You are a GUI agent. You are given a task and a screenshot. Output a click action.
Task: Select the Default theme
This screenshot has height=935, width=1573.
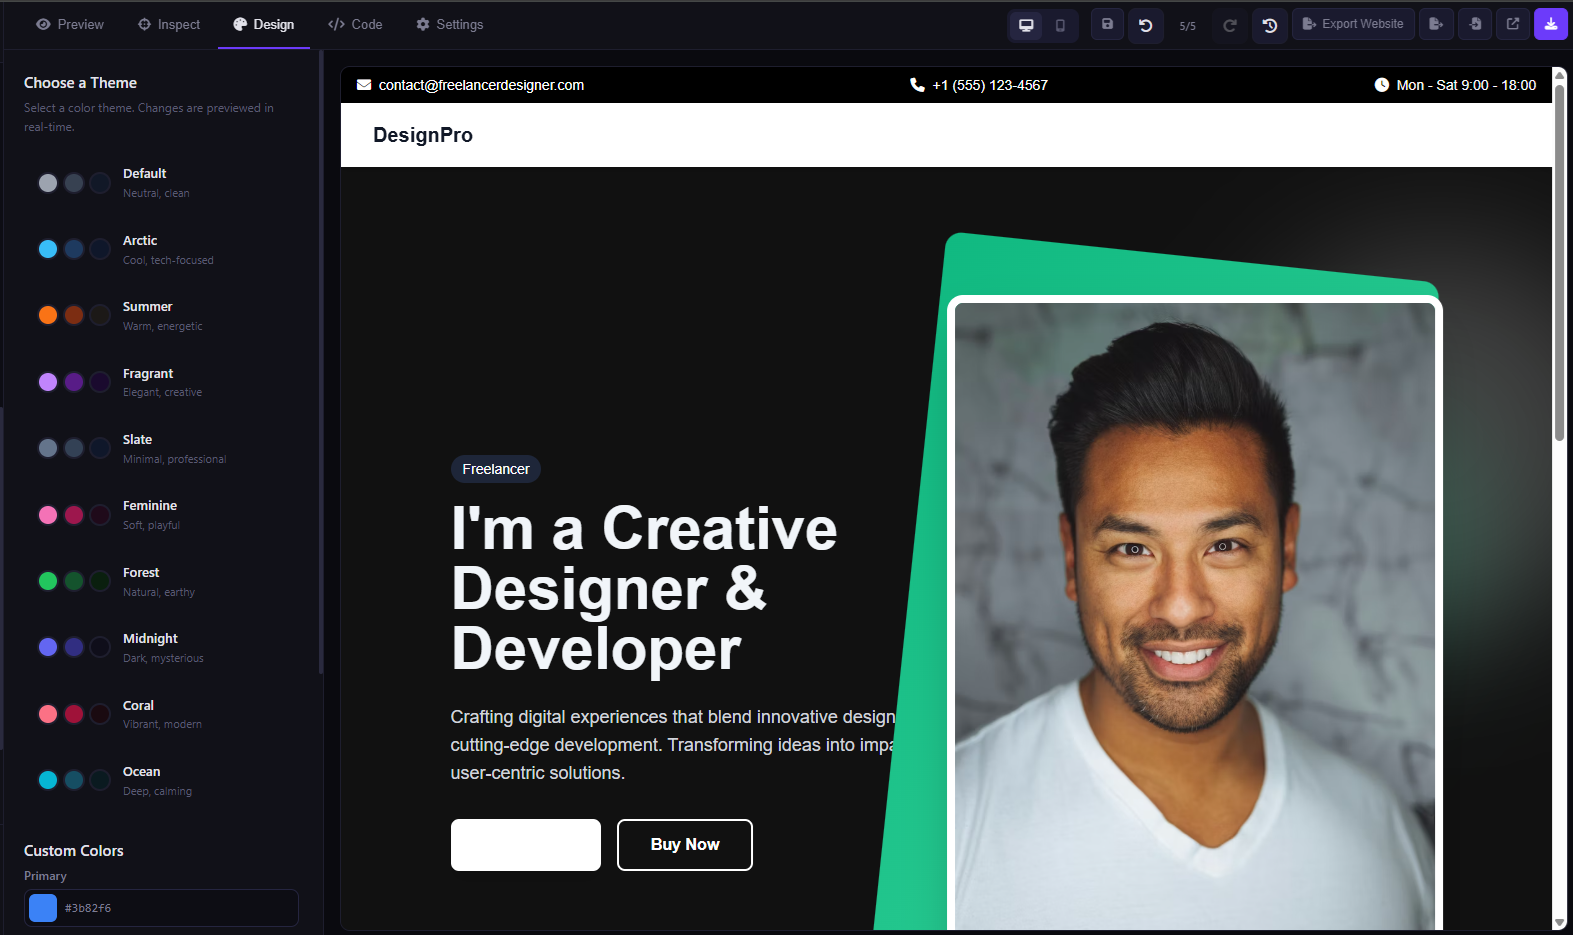point(160,183)
